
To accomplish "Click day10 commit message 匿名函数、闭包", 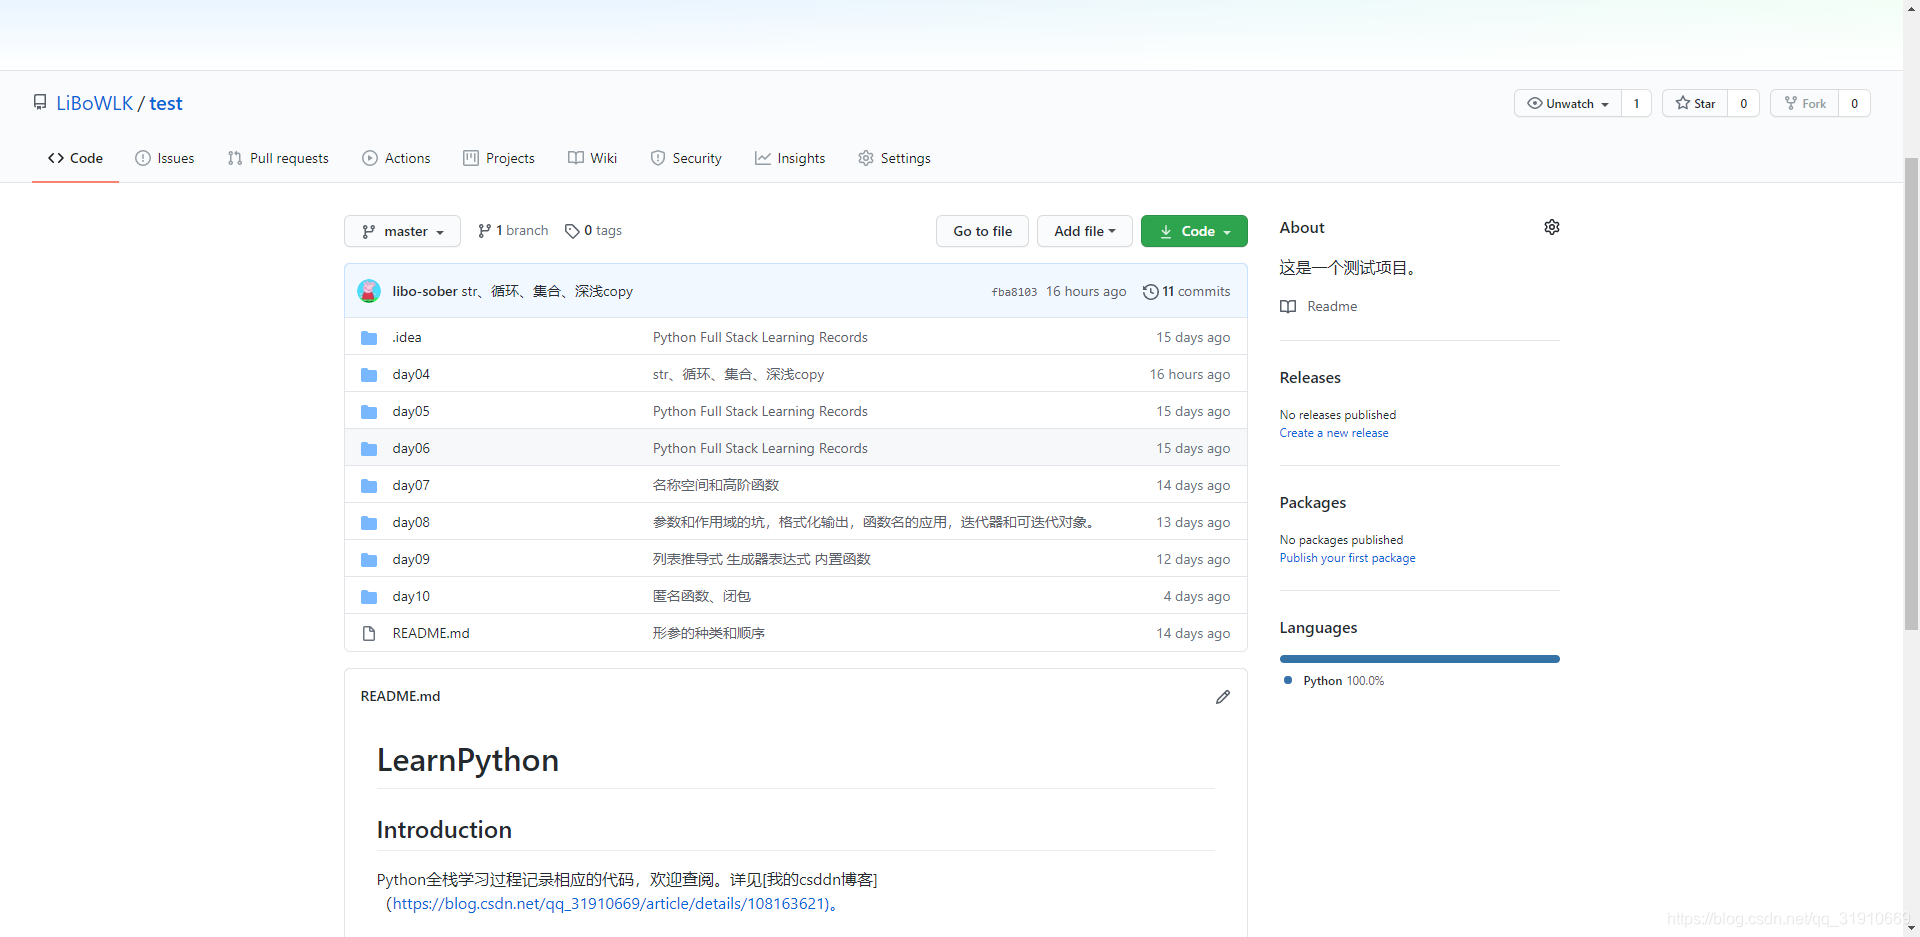I will point(702,597).
